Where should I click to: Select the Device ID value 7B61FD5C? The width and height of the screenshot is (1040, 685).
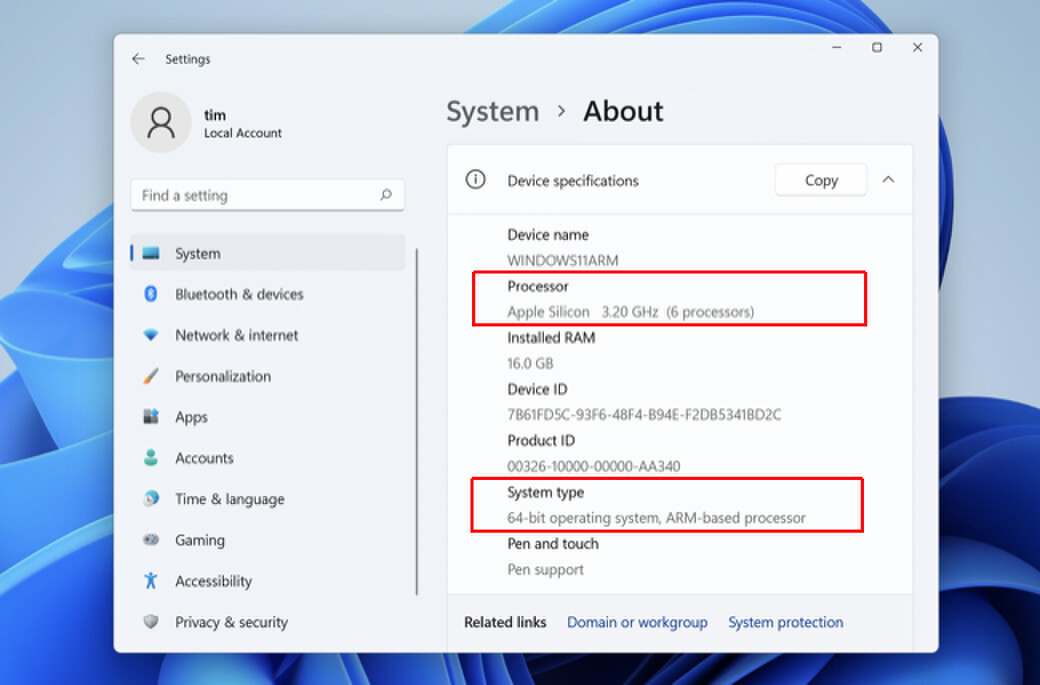[644, 414]
